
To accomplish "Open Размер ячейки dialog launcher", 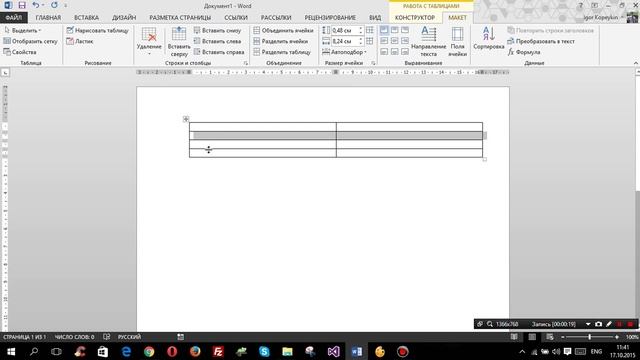I will point(373,63).
